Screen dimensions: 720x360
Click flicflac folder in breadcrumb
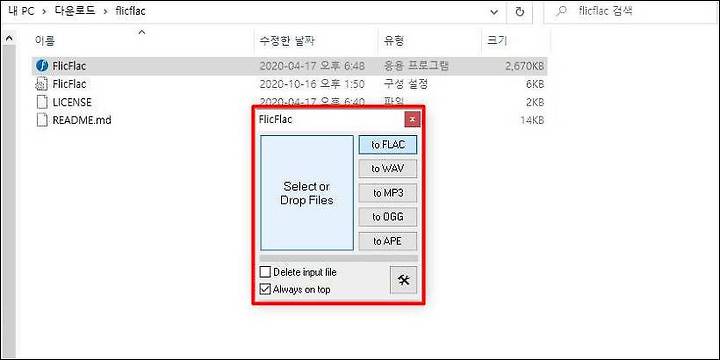(x=130, y=11)
